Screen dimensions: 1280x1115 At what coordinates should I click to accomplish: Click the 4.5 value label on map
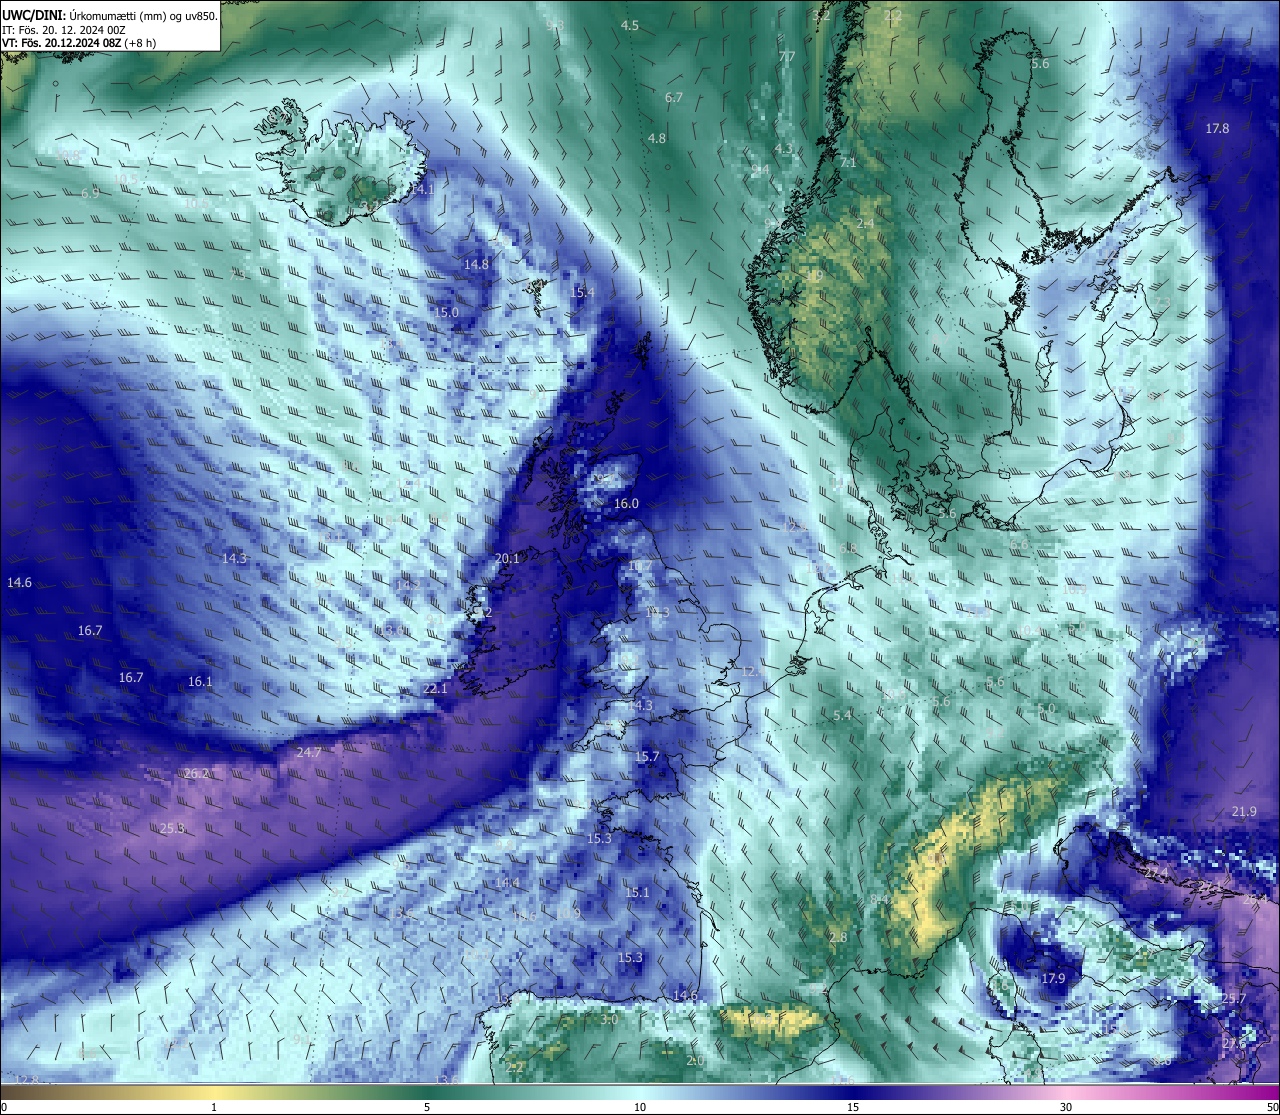click(x=630, y=25)
